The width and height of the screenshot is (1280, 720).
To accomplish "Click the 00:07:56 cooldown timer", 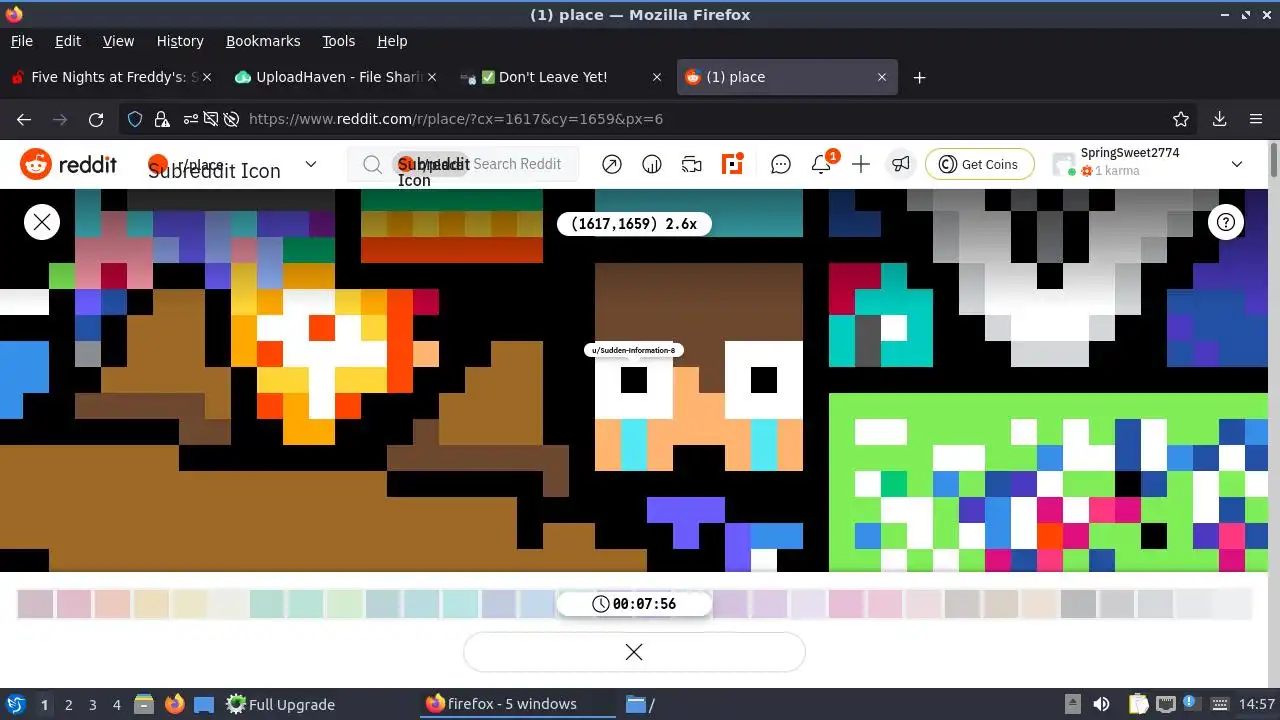I will tap(634, 604).
